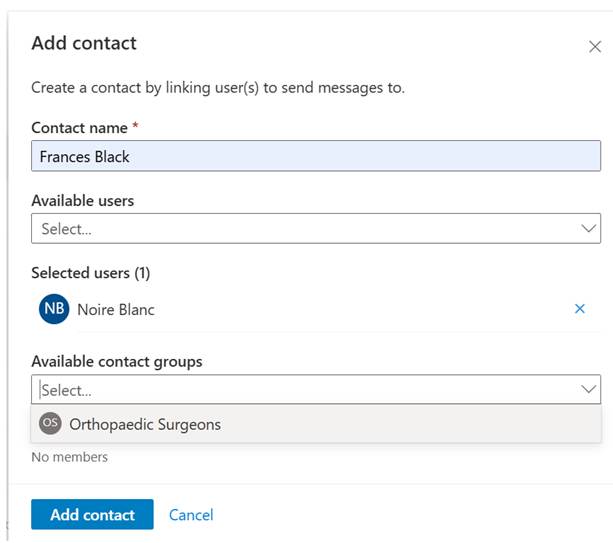Click the Noire Blanc user name
The image size is (613, 543).
116,310
